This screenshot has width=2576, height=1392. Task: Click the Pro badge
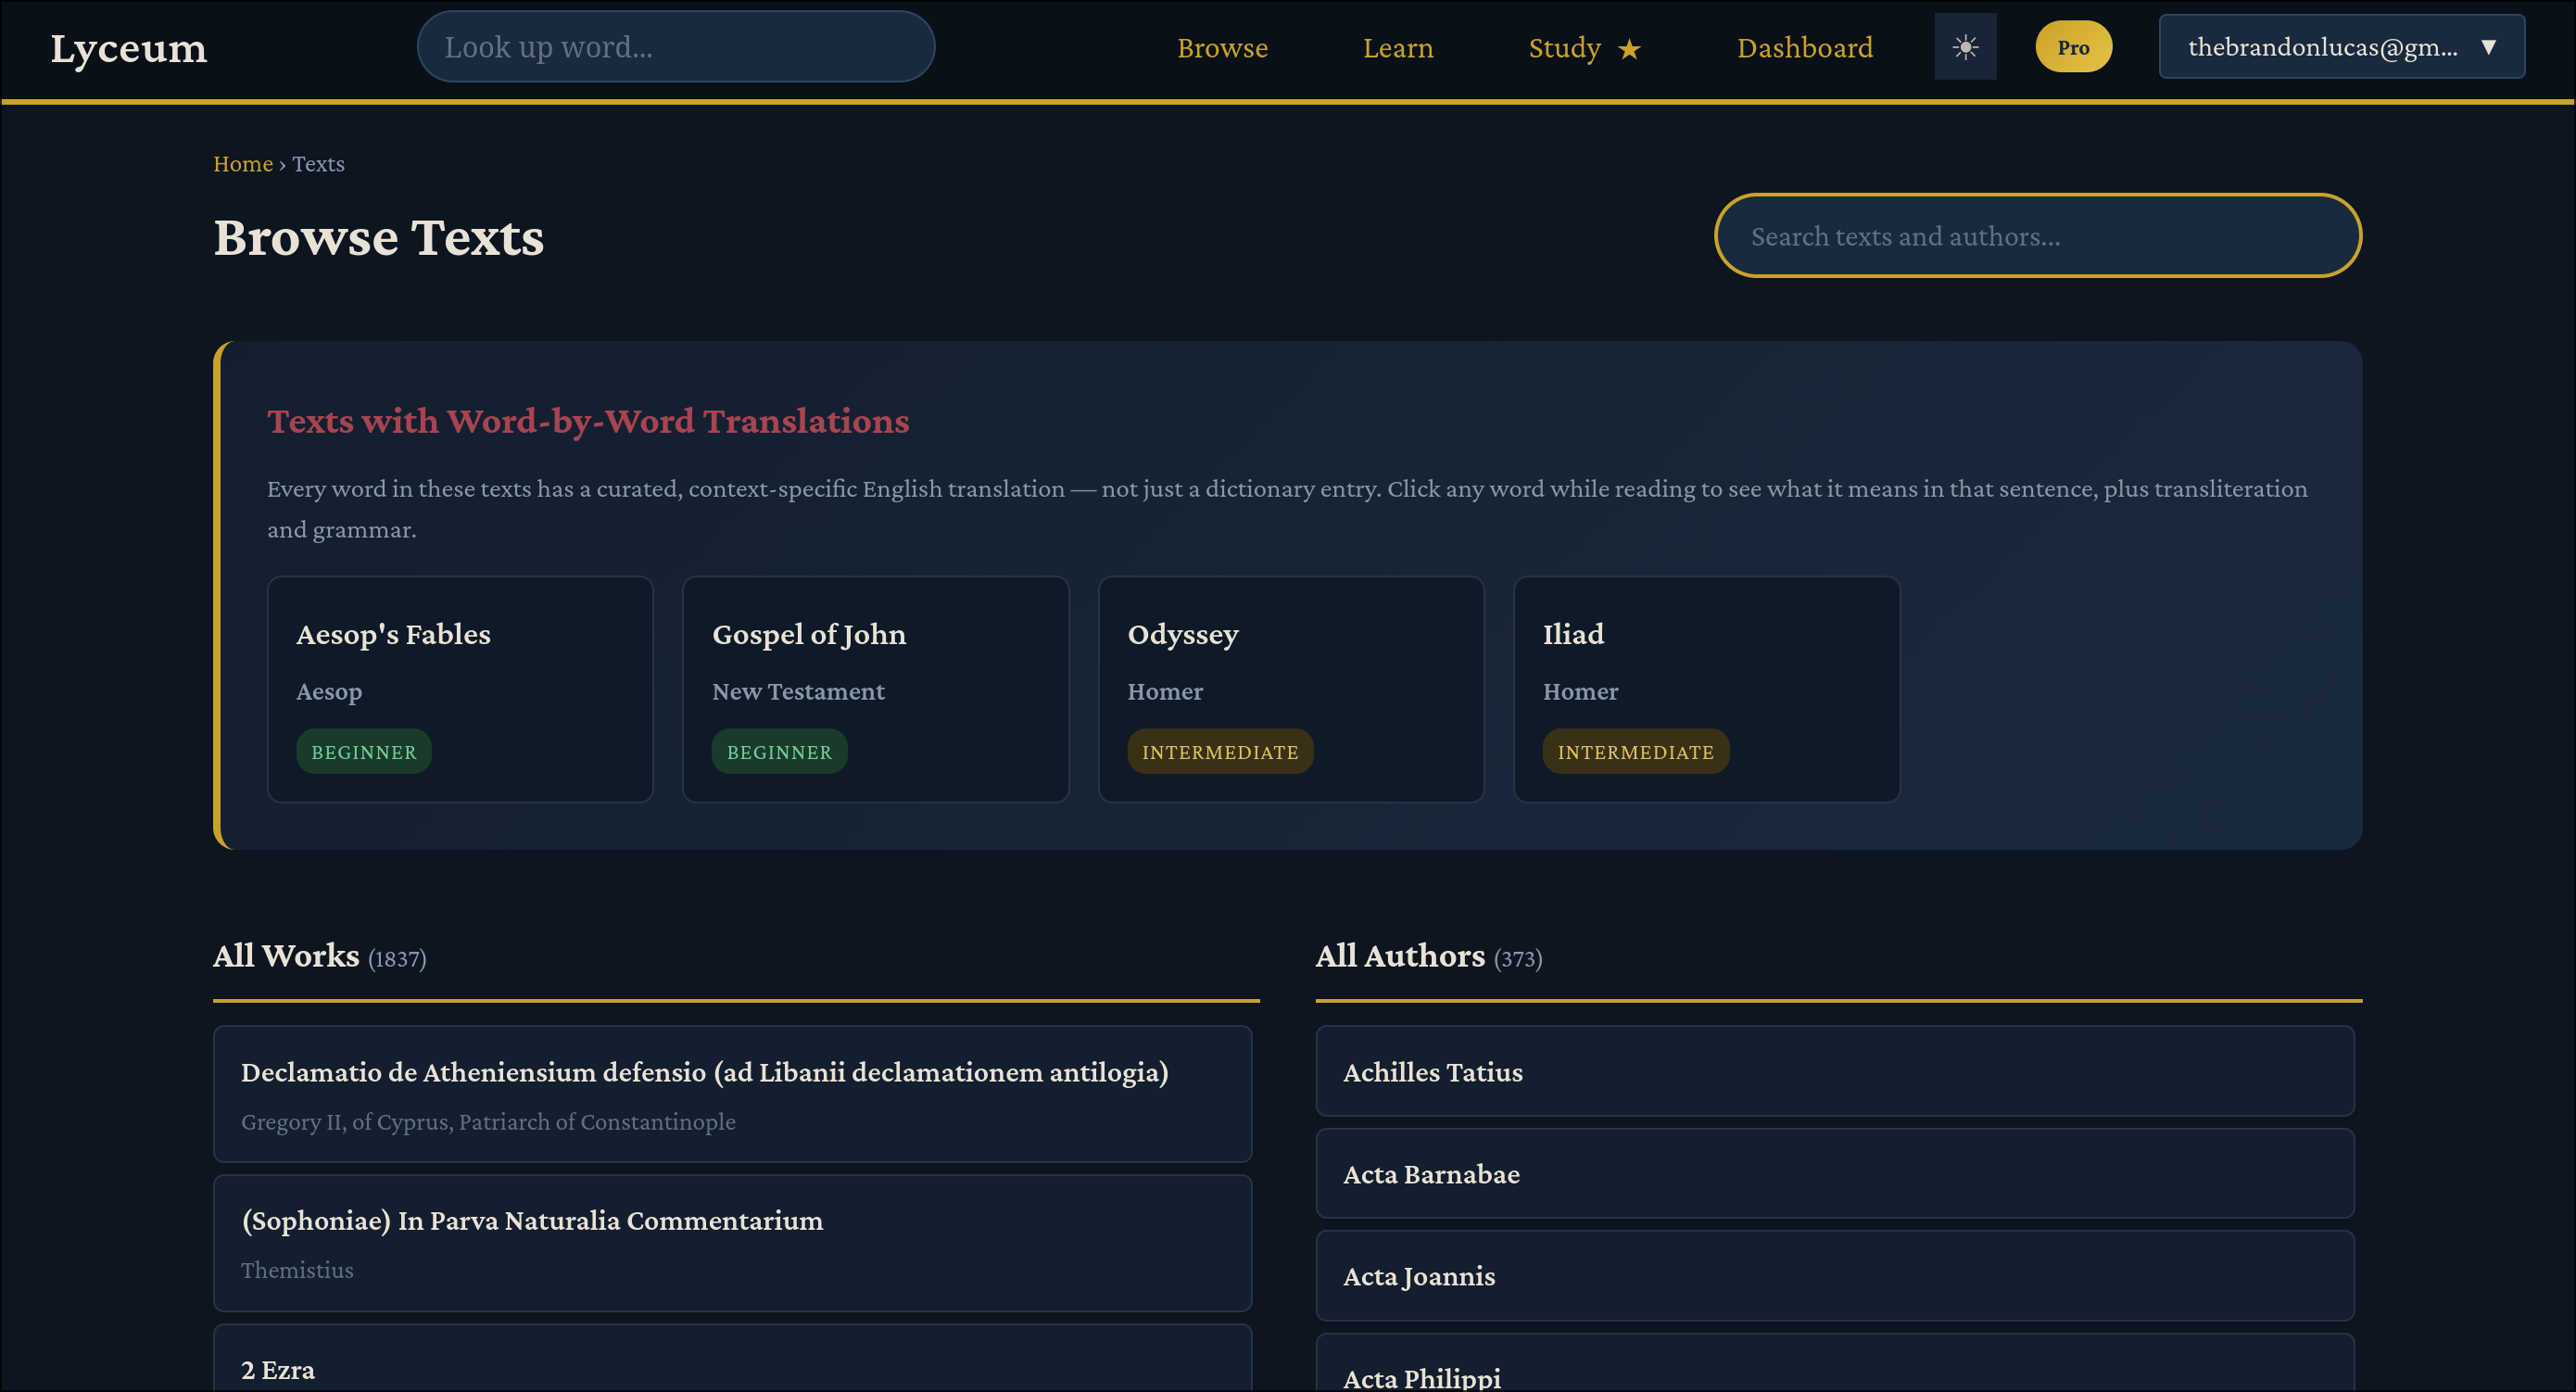2073,47
